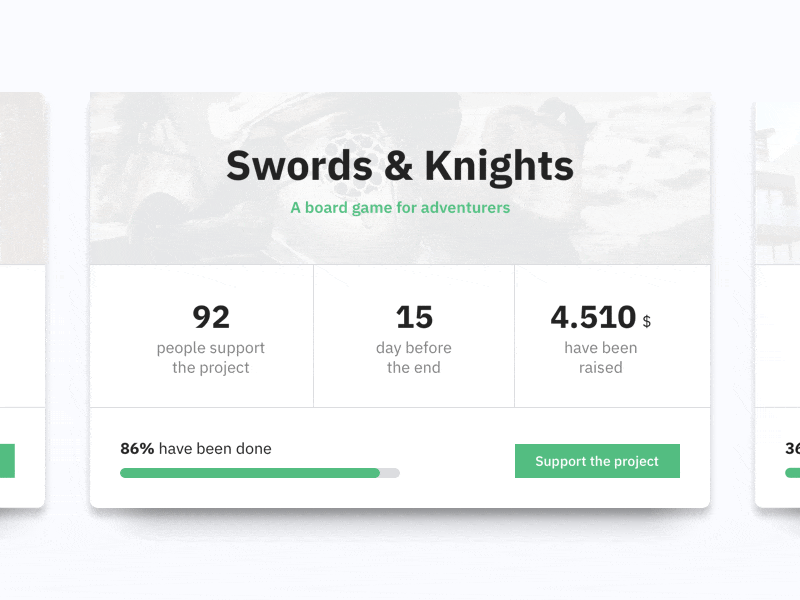This screenshot has height=600, width=800.
Task: Click the dollar sign next to 4.510
Action: 647,322
